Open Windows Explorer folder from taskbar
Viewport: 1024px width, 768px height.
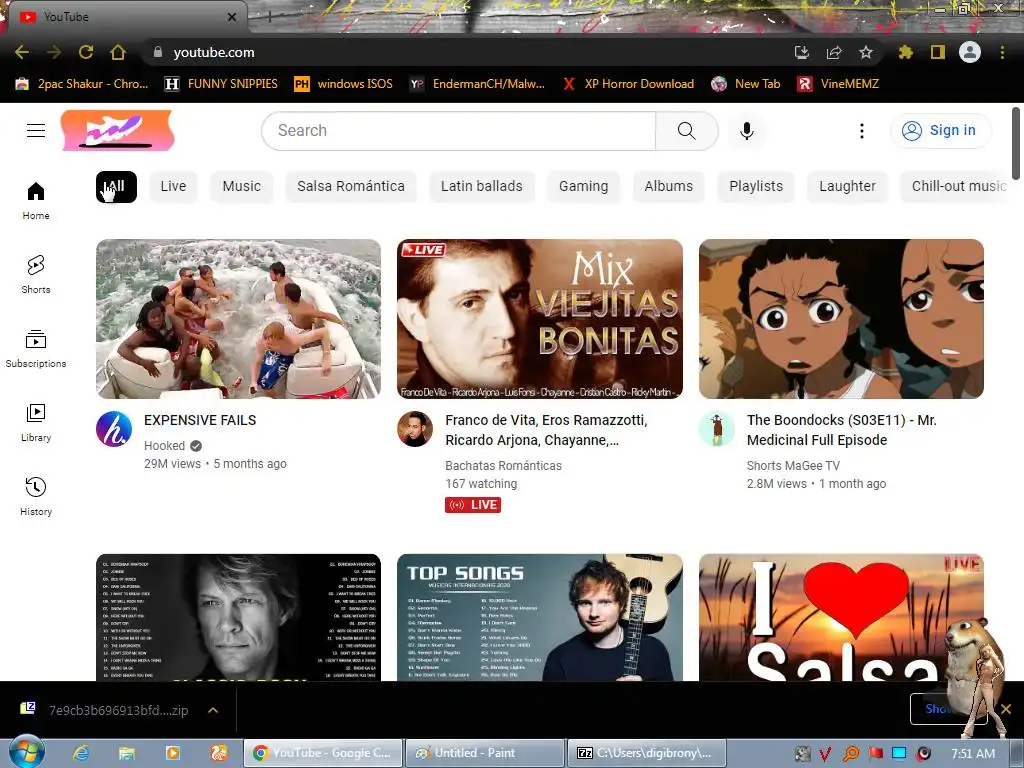pos(127,753)
